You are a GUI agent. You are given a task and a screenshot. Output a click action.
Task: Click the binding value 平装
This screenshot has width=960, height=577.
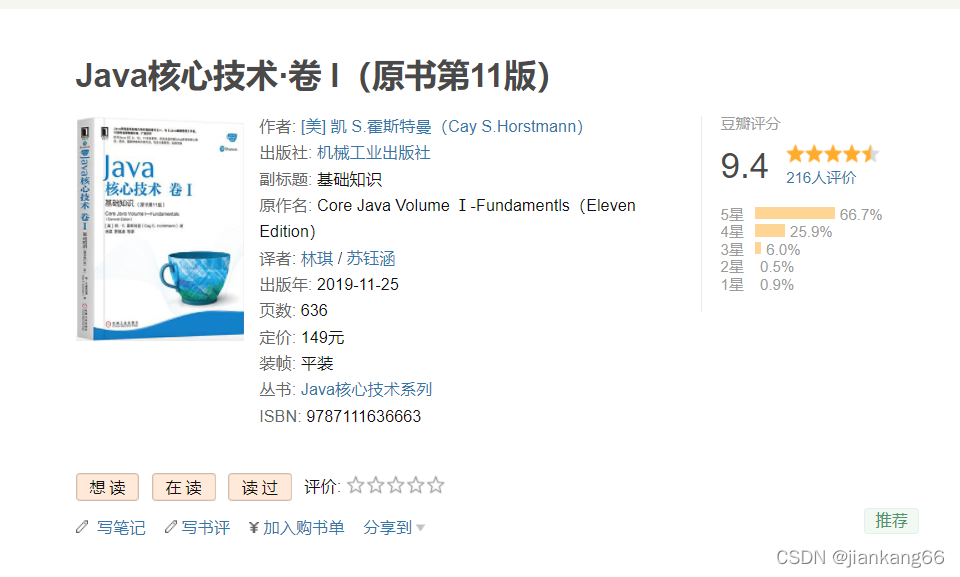pos(317,364)
